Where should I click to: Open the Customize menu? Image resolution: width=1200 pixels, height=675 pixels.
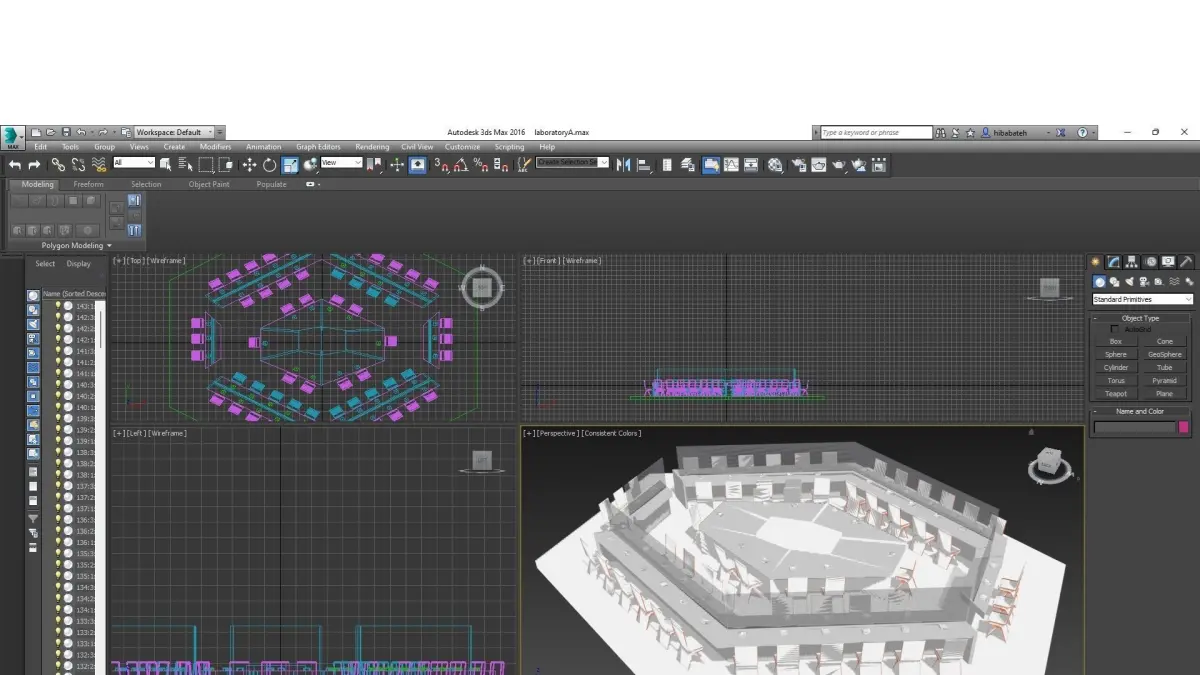click(x=462, y=147)
